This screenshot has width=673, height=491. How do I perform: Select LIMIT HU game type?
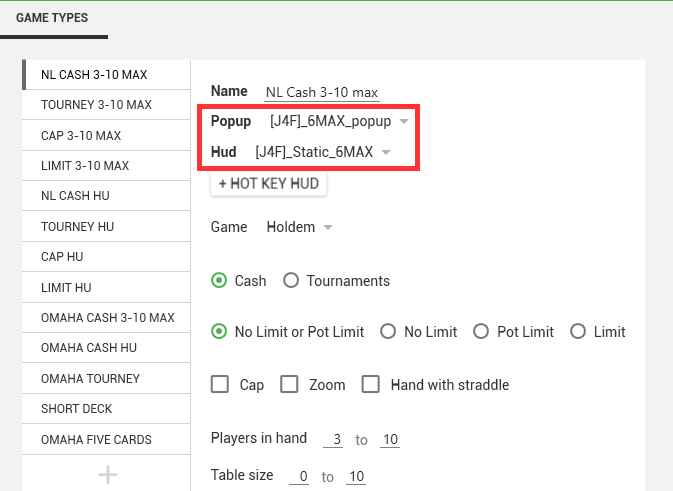(x=106, y=288)
